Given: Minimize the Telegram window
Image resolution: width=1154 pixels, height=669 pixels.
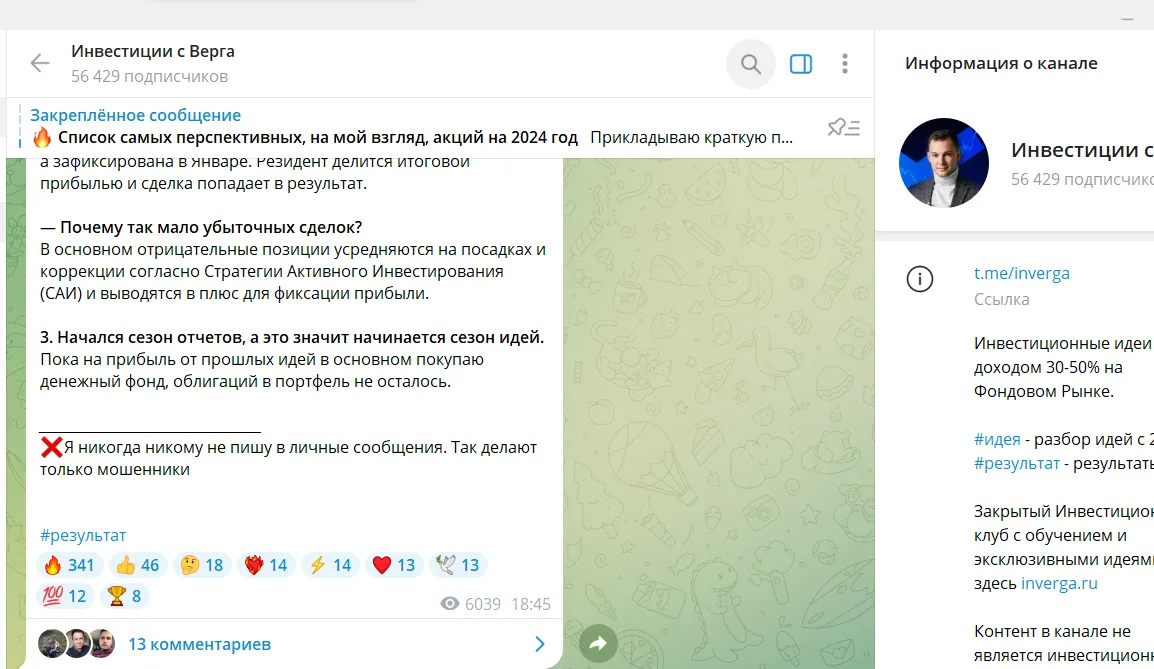Looking at the screenshot, I should click(x=1128, y=19).
